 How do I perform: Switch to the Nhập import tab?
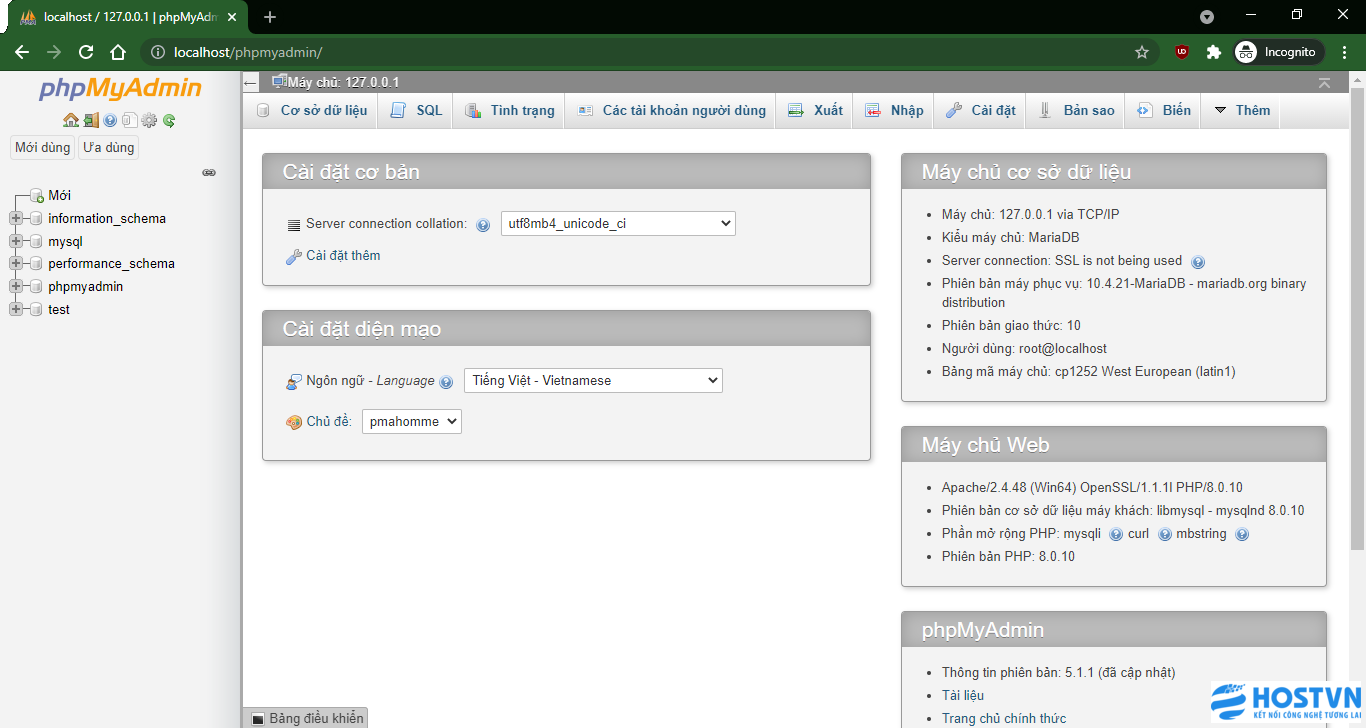click(x=894, y=111)
